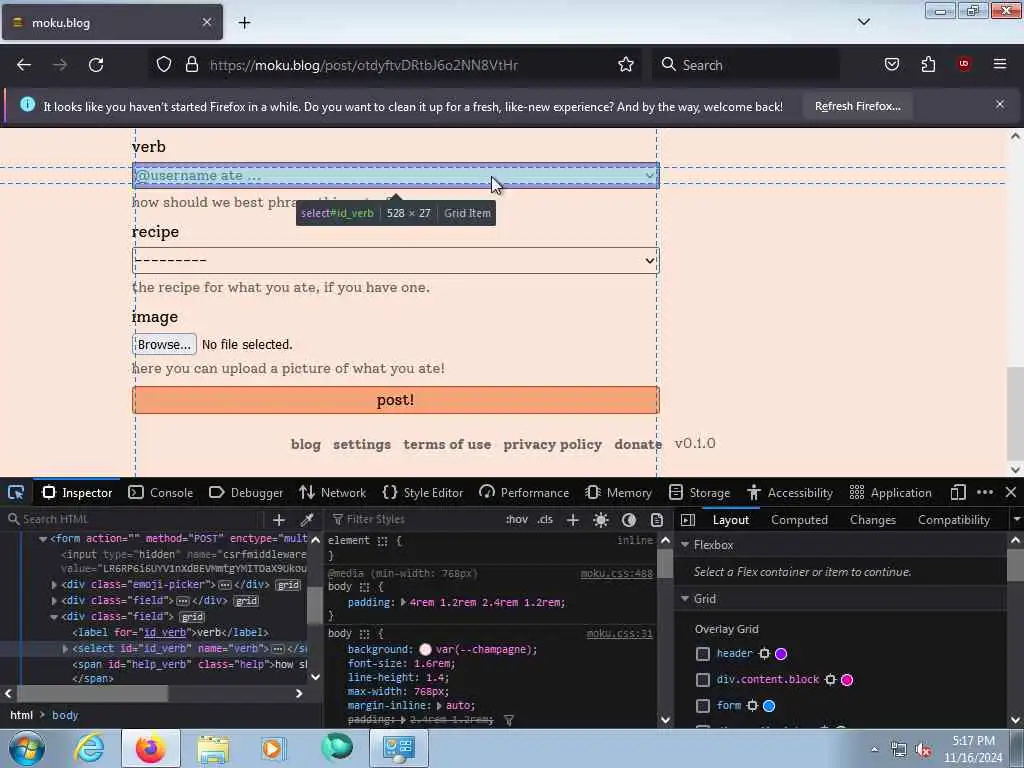Go back to the previous page

pos(24,65)
